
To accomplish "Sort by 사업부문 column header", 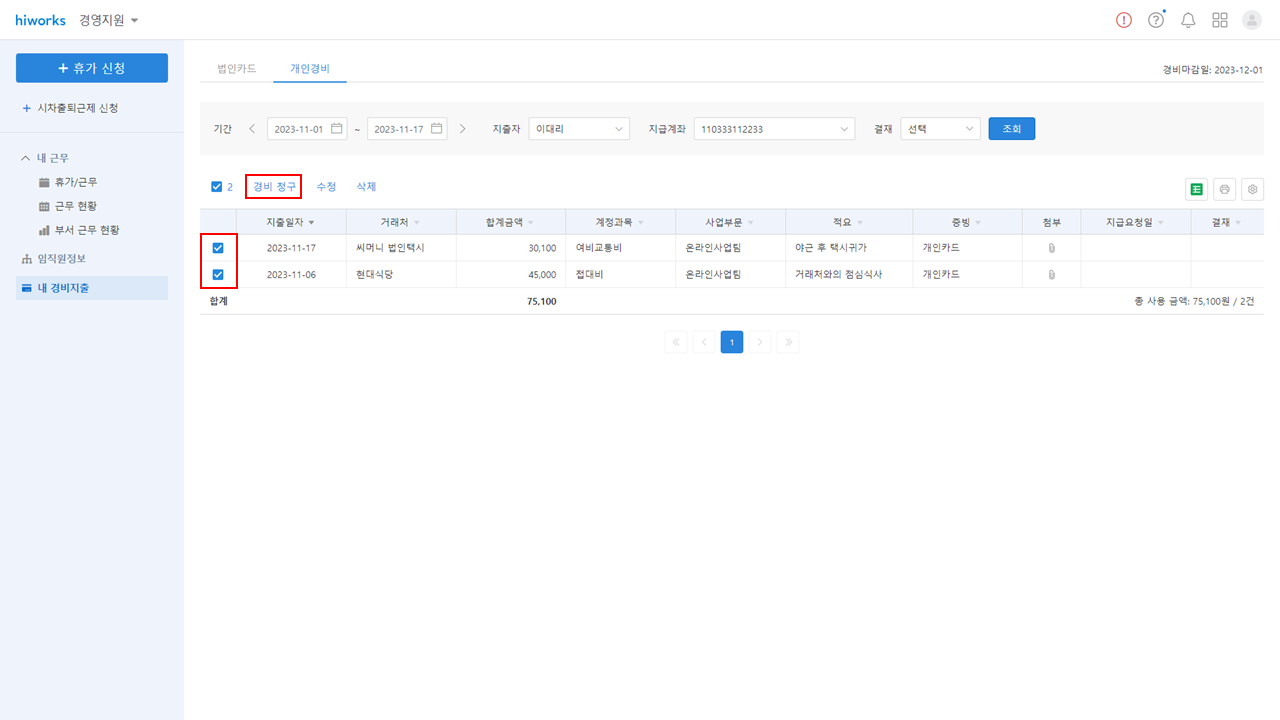I will click(730, 222).
